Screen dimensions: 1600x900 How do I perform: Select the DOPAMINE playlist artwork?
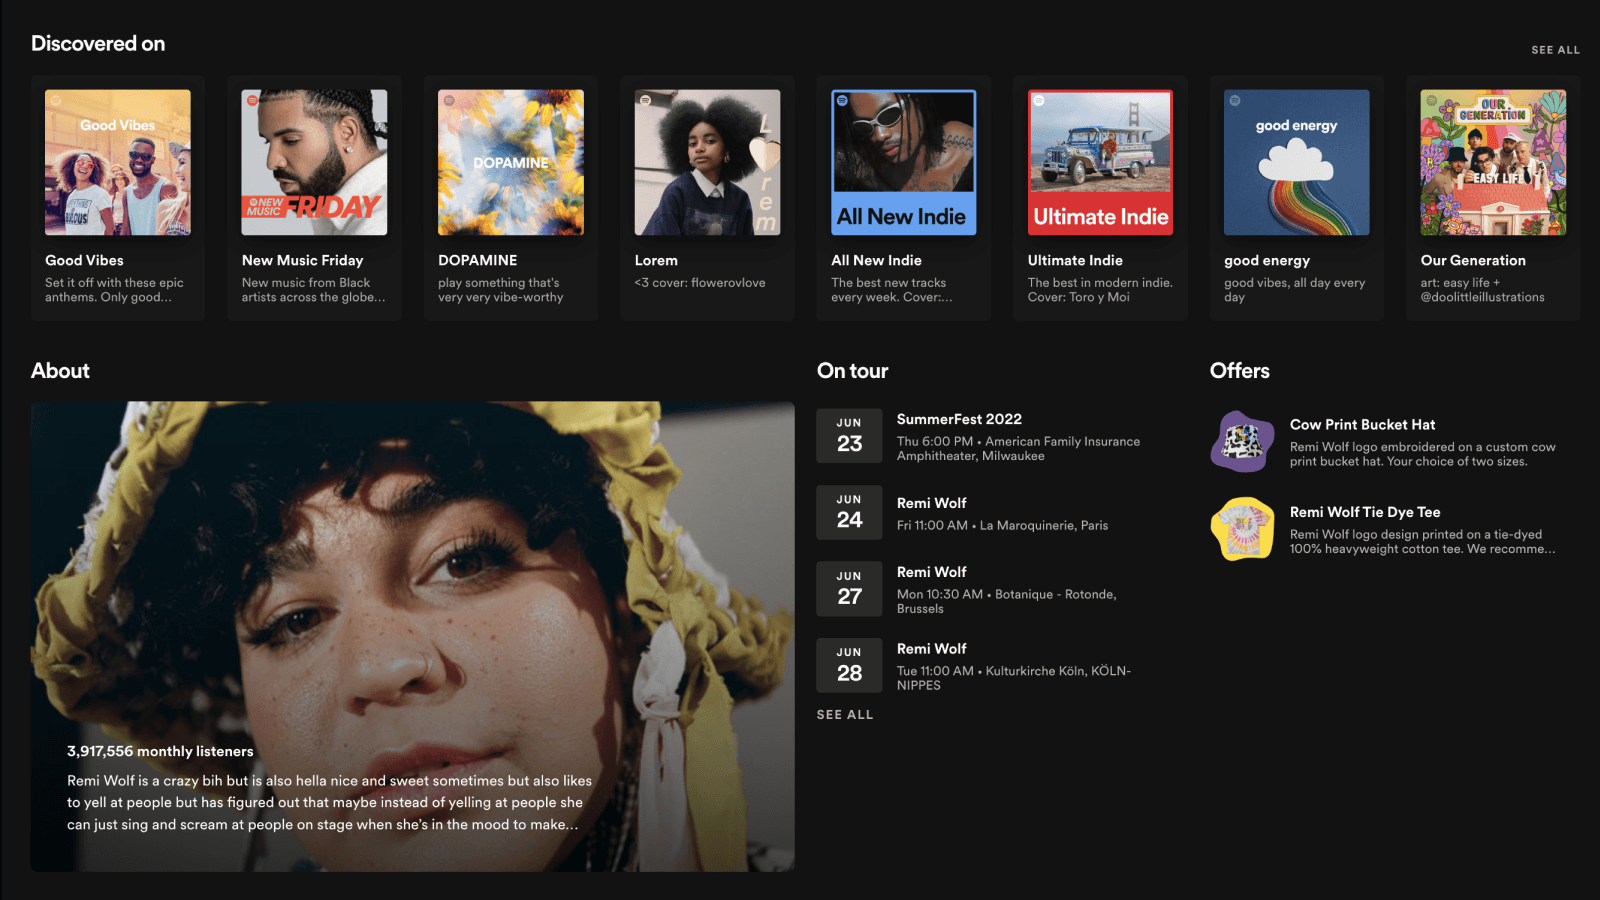pyautogui.click(x=511, y=163)
